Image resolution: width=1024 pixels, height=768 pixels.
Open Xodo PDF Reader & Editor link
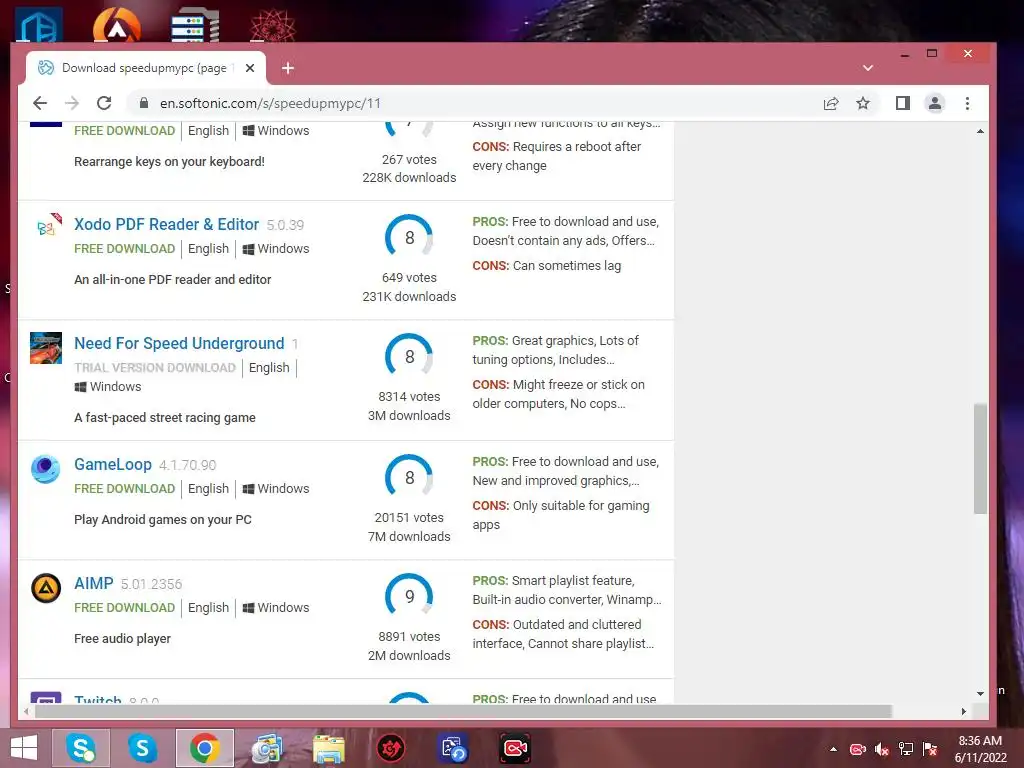click(x=167, y=225)
